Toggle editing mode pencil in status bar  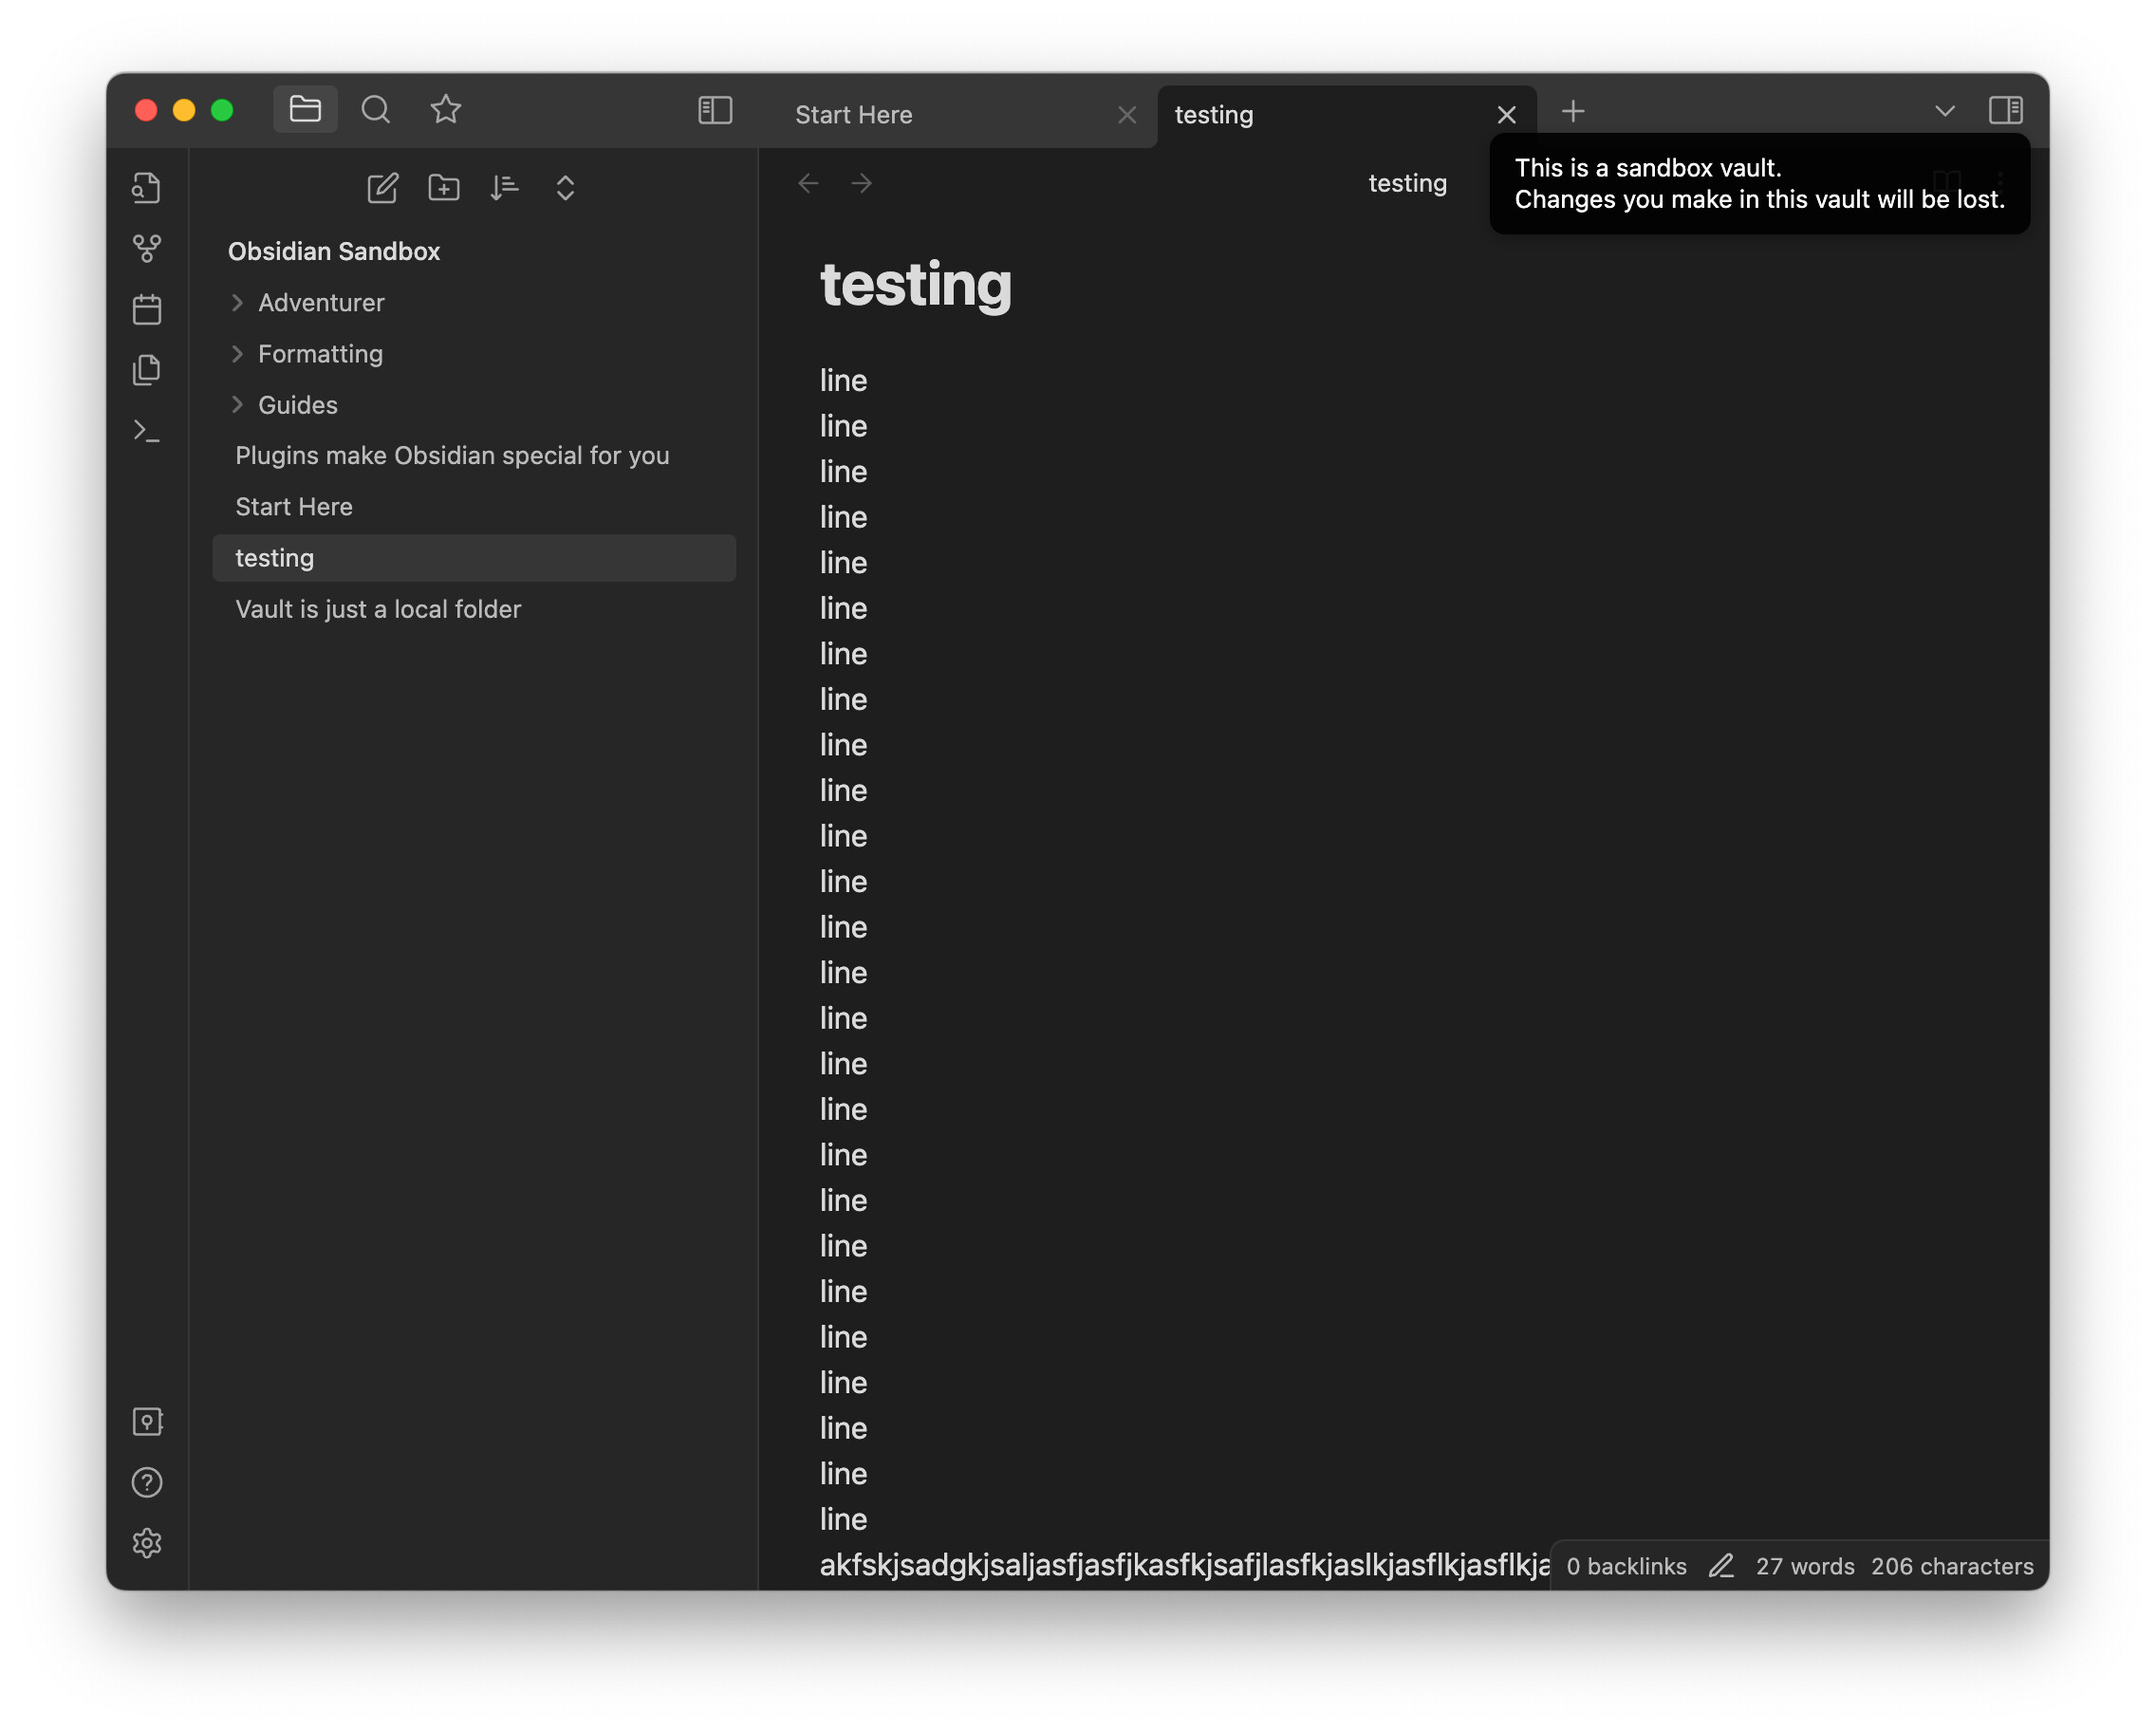click(1720, 1566)
